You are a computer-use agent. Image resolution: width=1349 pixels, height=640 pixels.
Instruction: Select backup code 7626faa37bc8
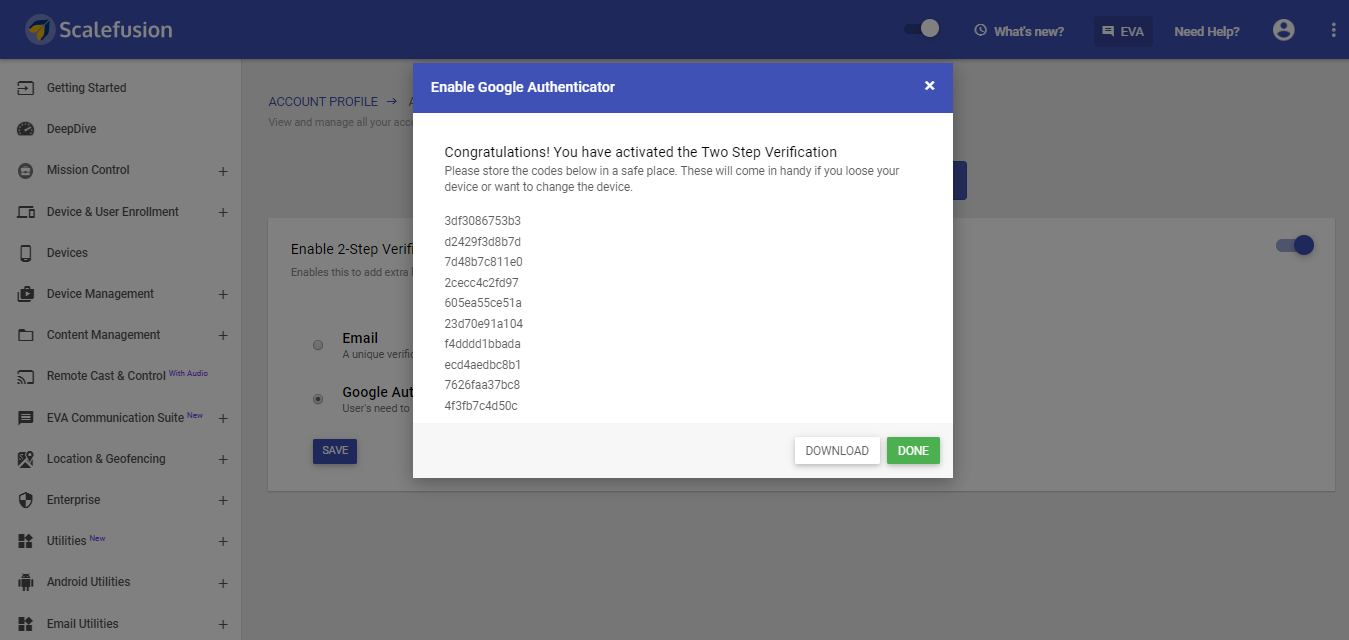(x=482, y=385)
